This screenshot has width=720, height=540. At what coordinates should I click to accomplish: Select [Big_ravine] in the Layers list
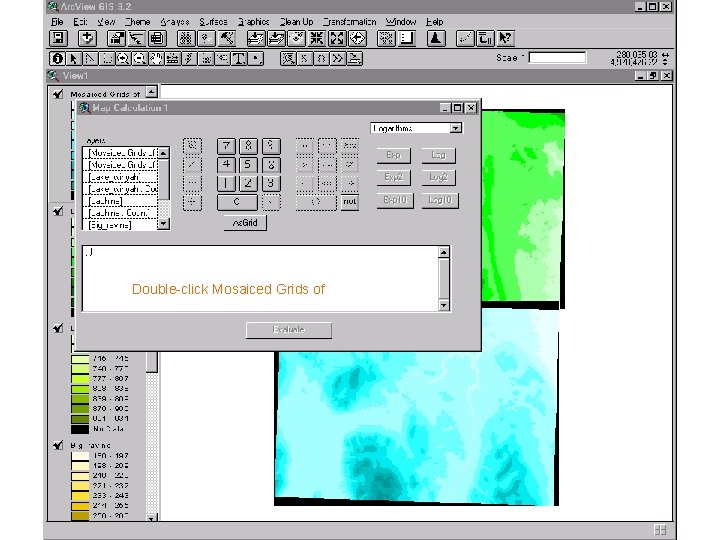click(122, 225)
